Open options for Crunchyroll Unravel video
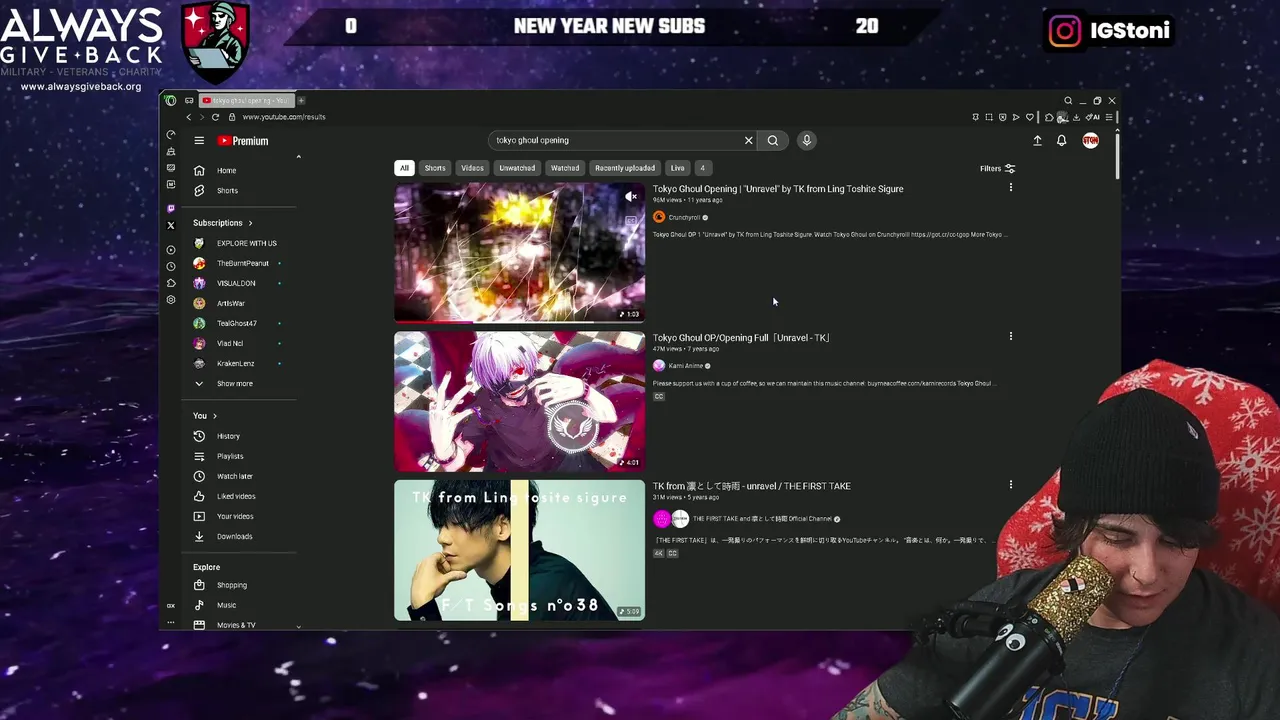The width and height of the screenshot is (1280, 720). pyautogui.click(x=1010, y=188)
